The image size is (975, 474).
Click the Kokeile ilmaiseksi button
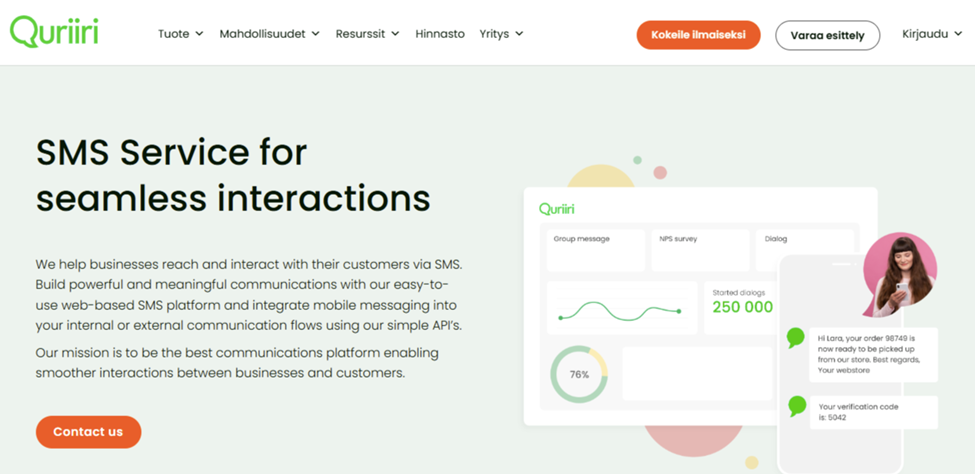698,35
